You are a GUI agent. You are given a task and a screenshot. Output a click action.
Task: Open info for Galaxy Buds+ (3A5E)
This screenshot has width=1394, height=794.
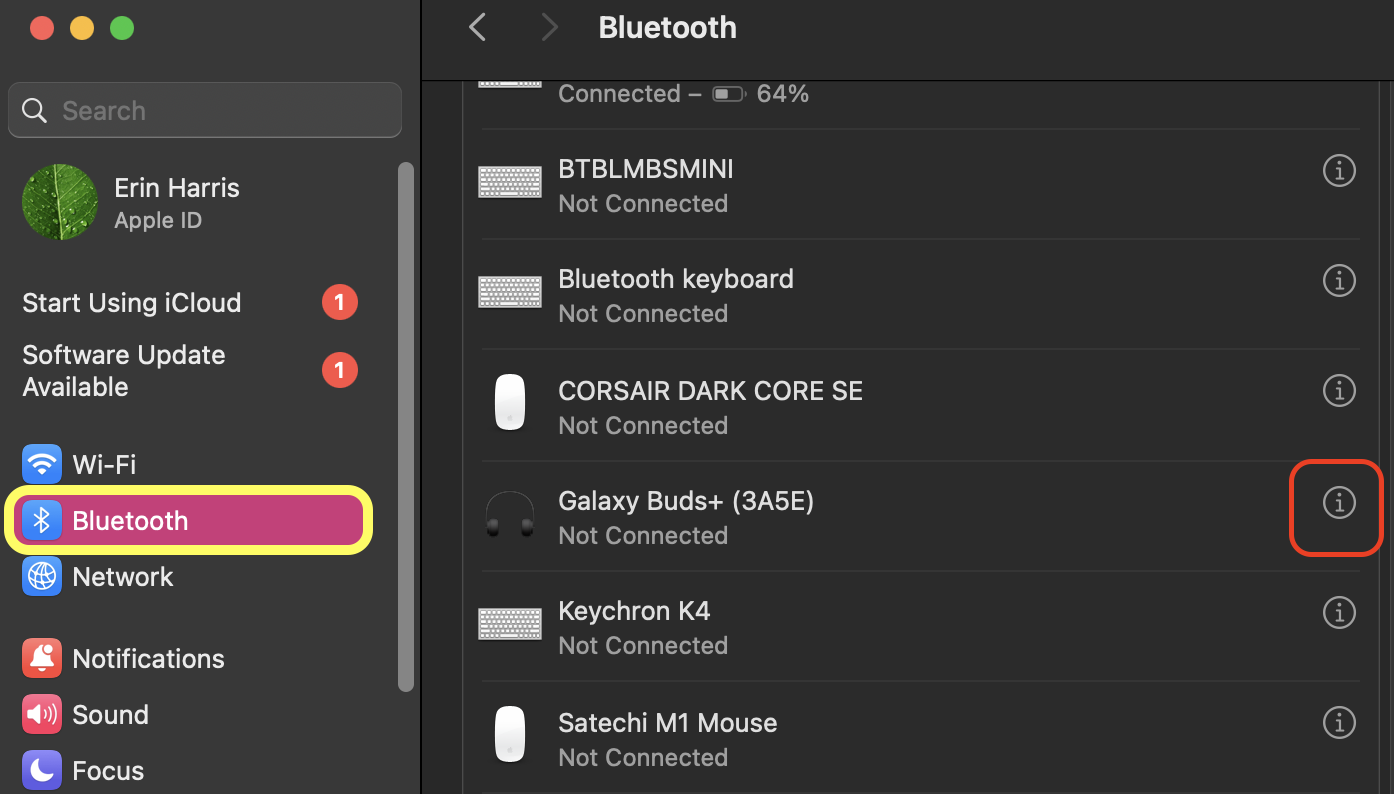(1338, 502)
